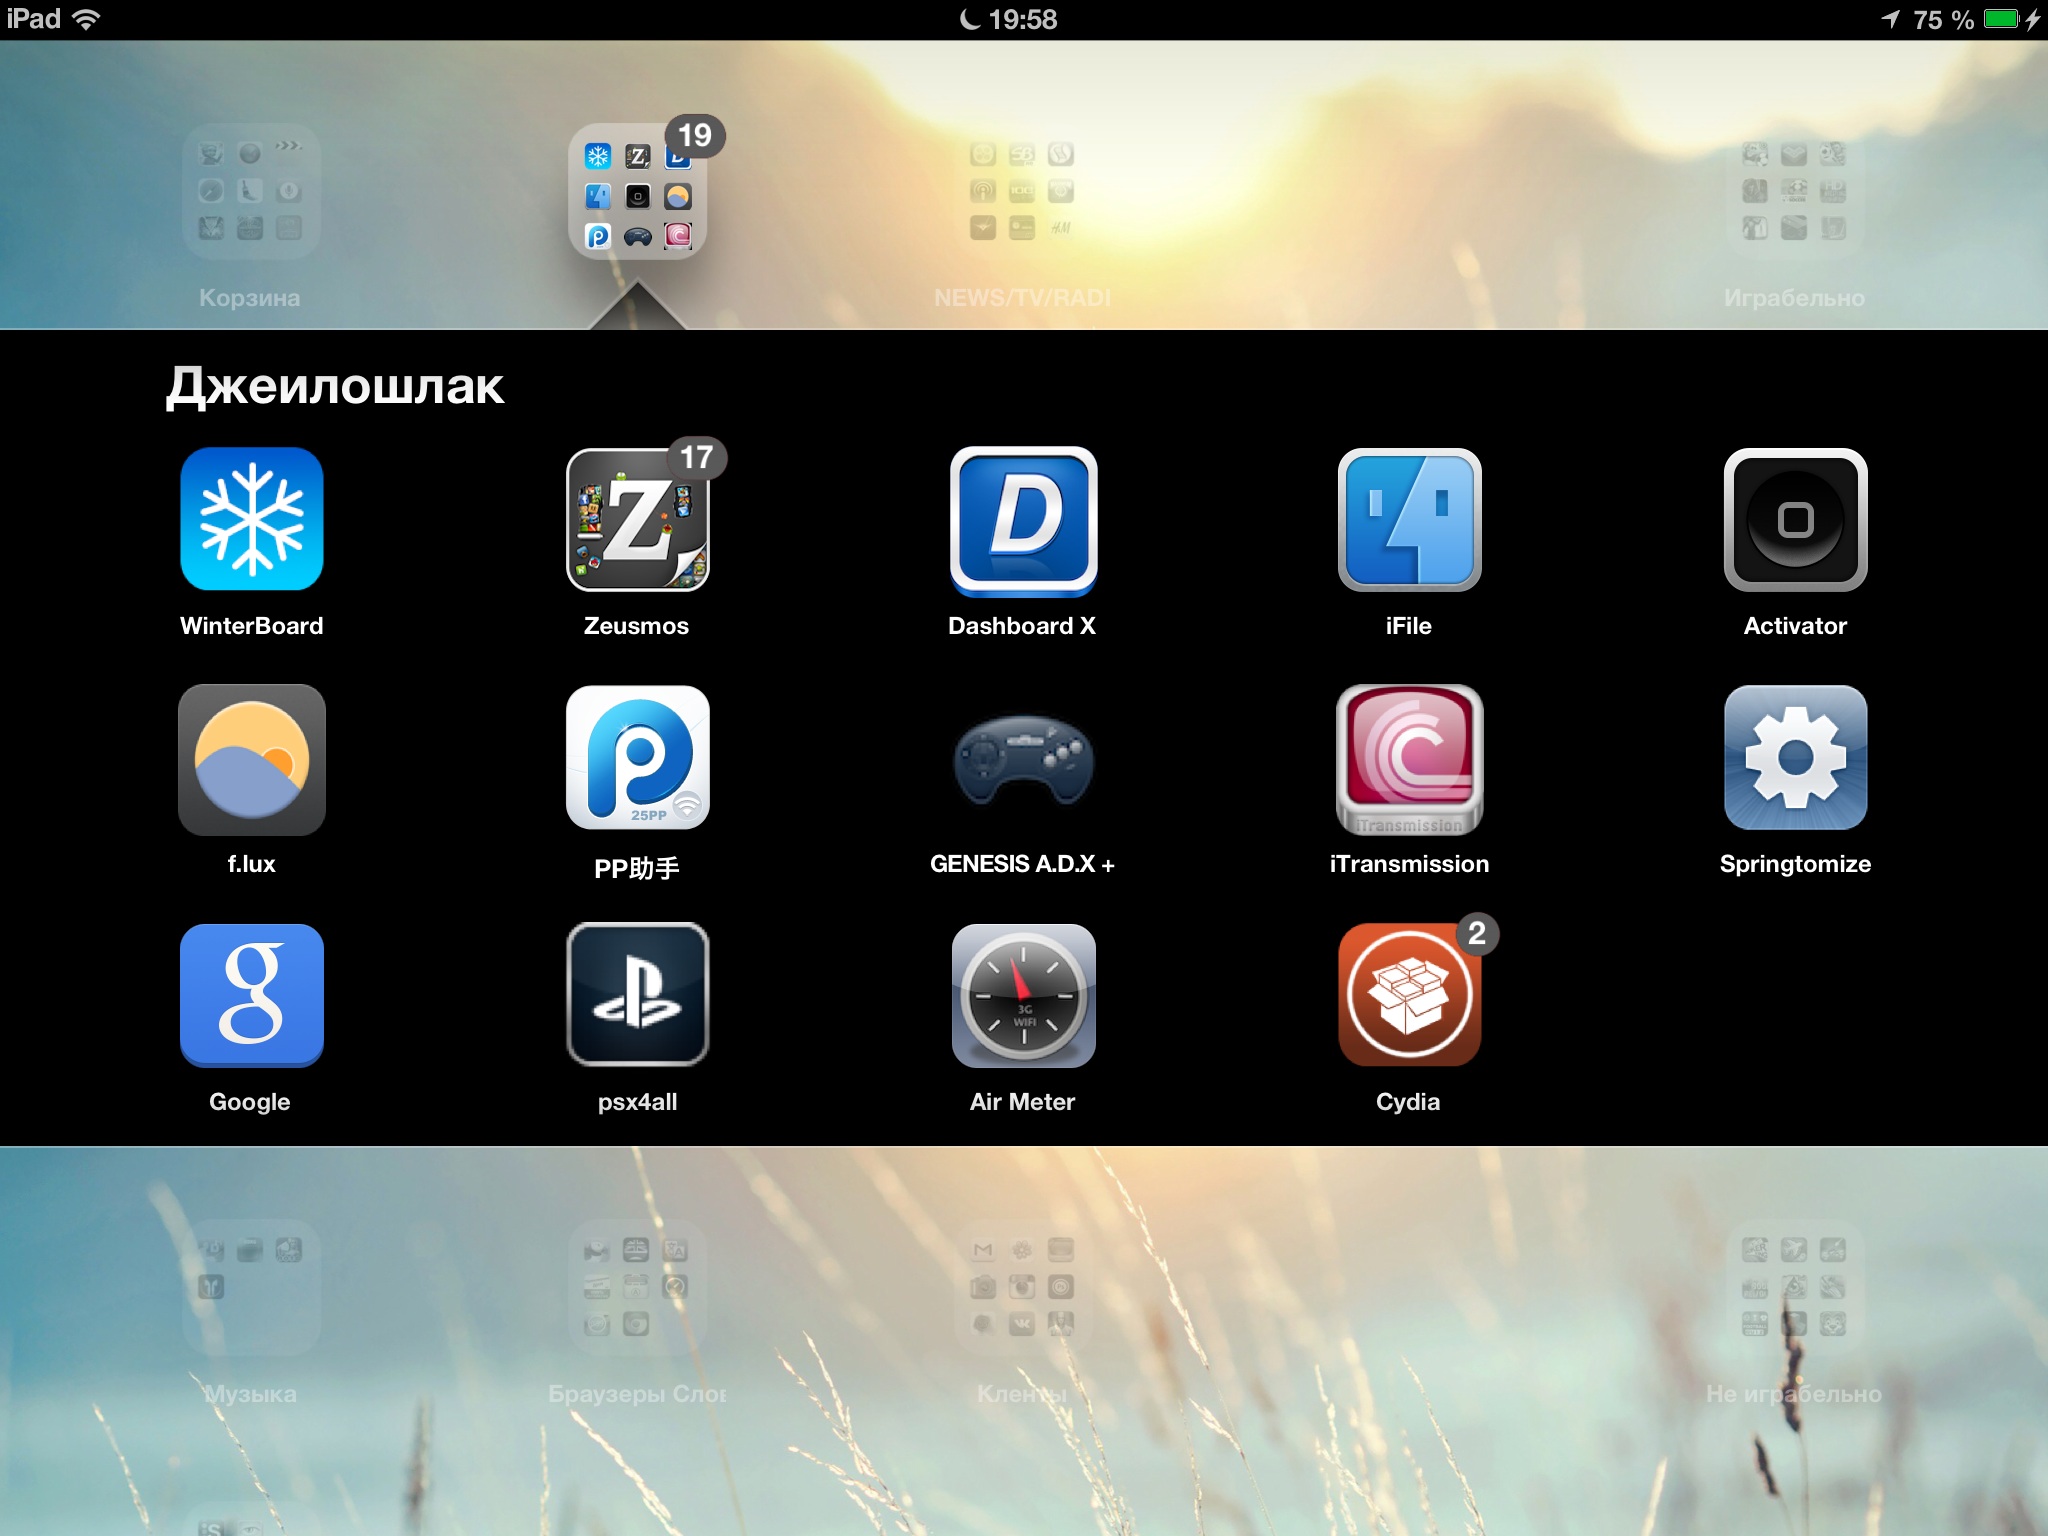
Task: Open the Air Meter app
Action: click(x=1023, y=995)
